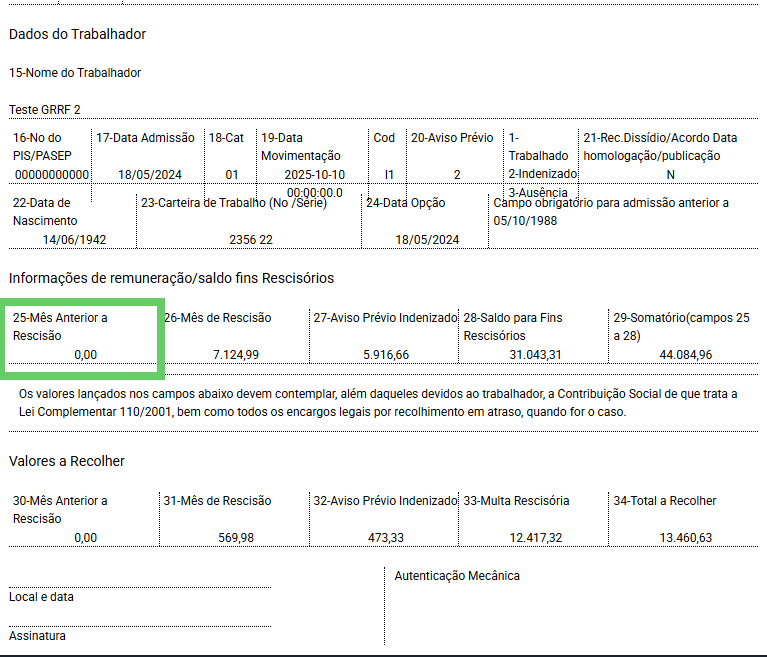The height and width of the screenshot is (657, 767).
Task: Click the worker name Teste GRRF 2
Action: 45,110
